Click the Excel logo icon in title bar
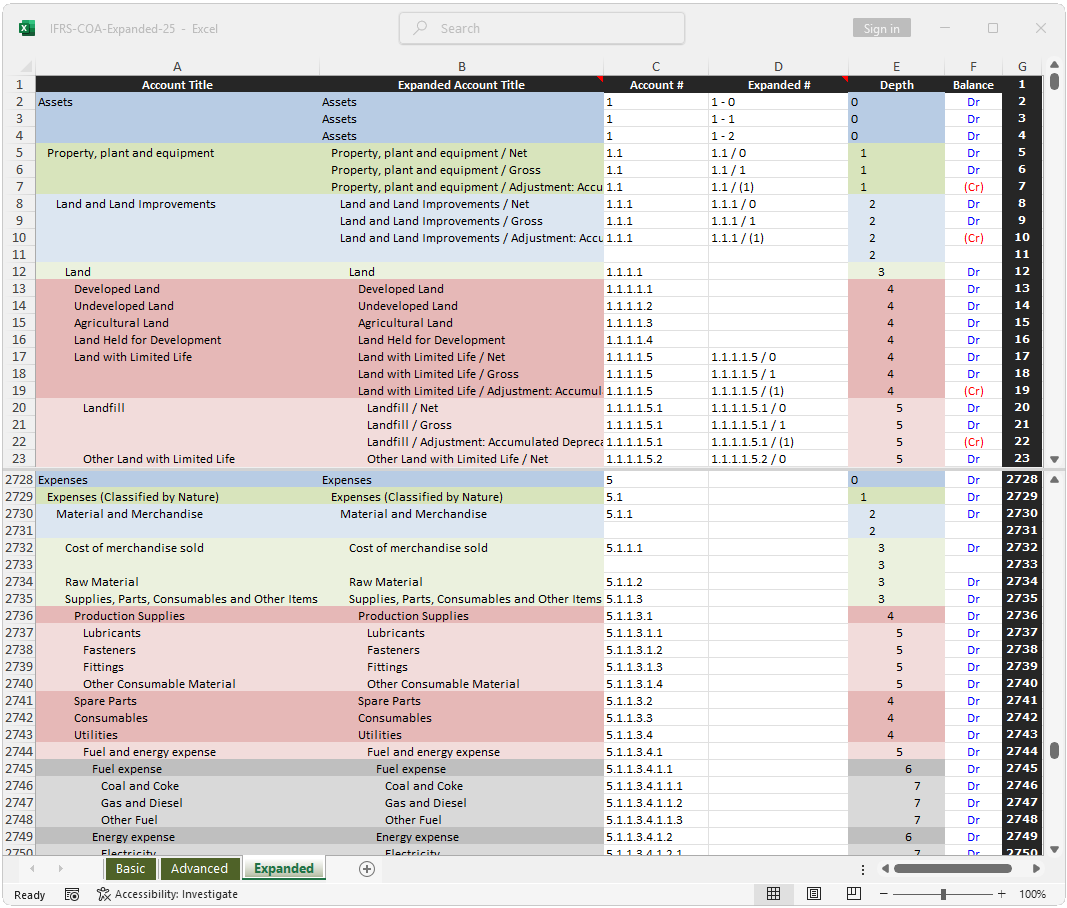Image resolution: width=1067 pixels, height=908 pixels. pyautogui.click(x=27, y=29)
